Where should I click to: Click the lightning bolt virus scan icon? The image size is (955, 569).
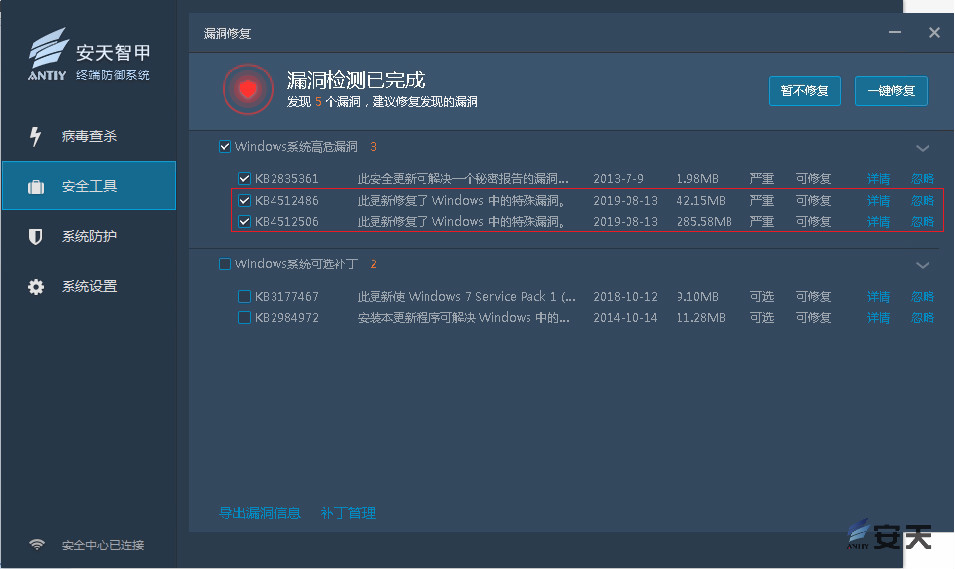tap(35, 136)
